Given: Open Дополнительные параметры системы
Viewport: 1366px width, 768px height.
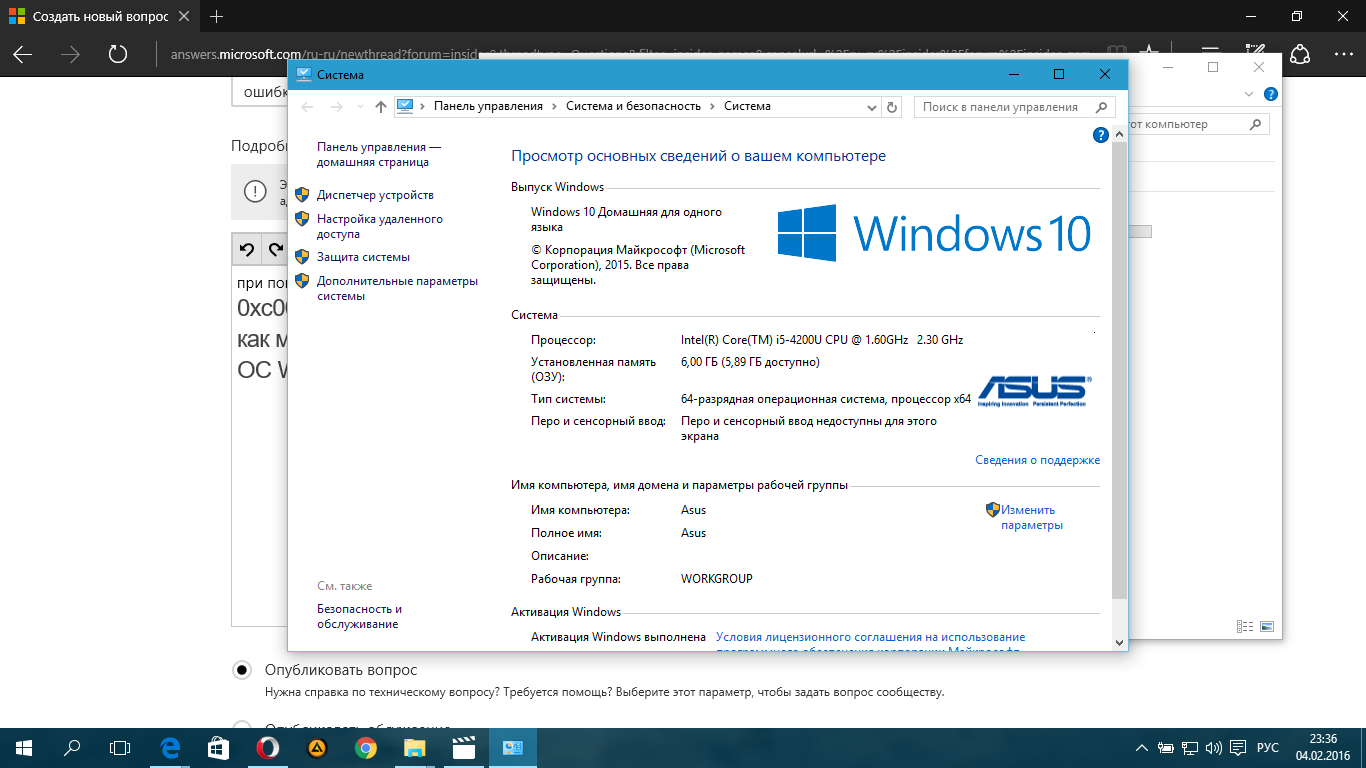Looking at the screenshot, I should pyautogui.click(x=397, y=288).
